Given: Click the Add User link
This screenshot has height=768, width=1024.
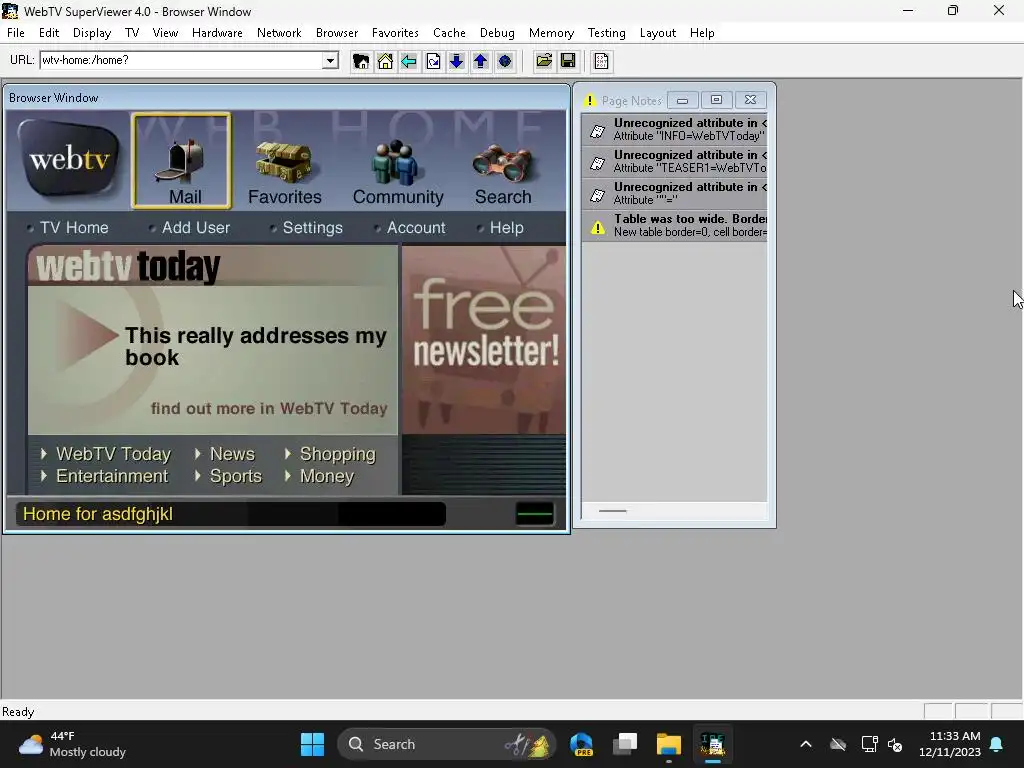Looking at the screenshot, I should coord(196,227).
